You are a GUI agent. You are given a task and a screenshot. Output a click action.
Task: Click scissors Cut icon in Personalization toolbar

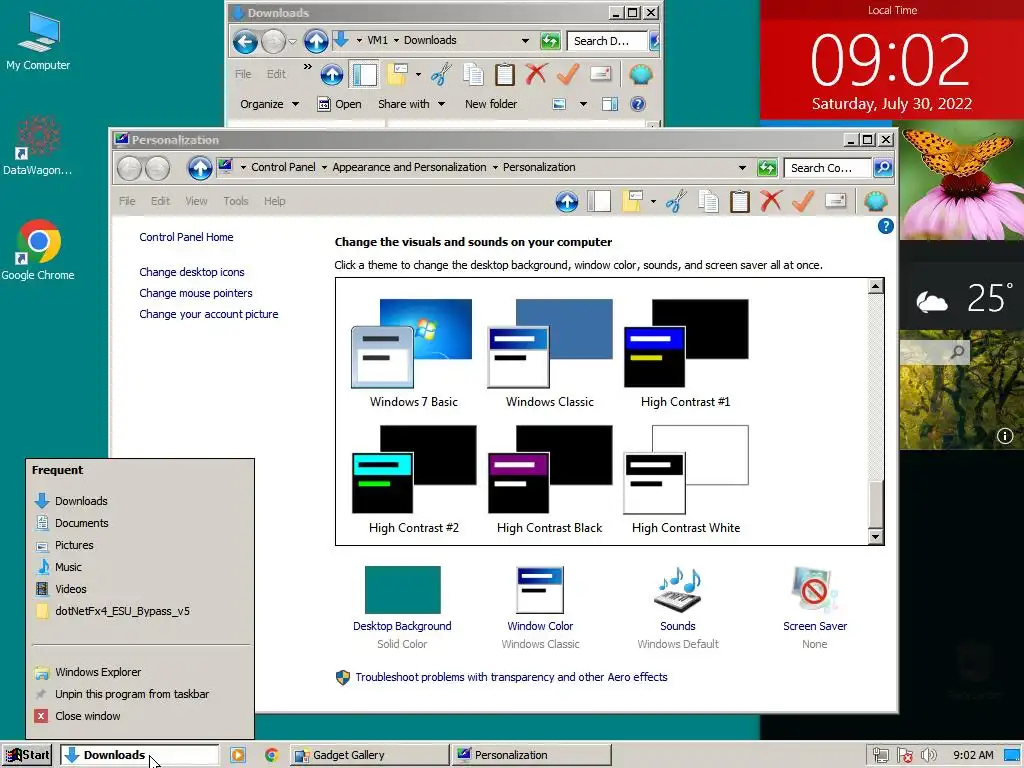(677, 201)
